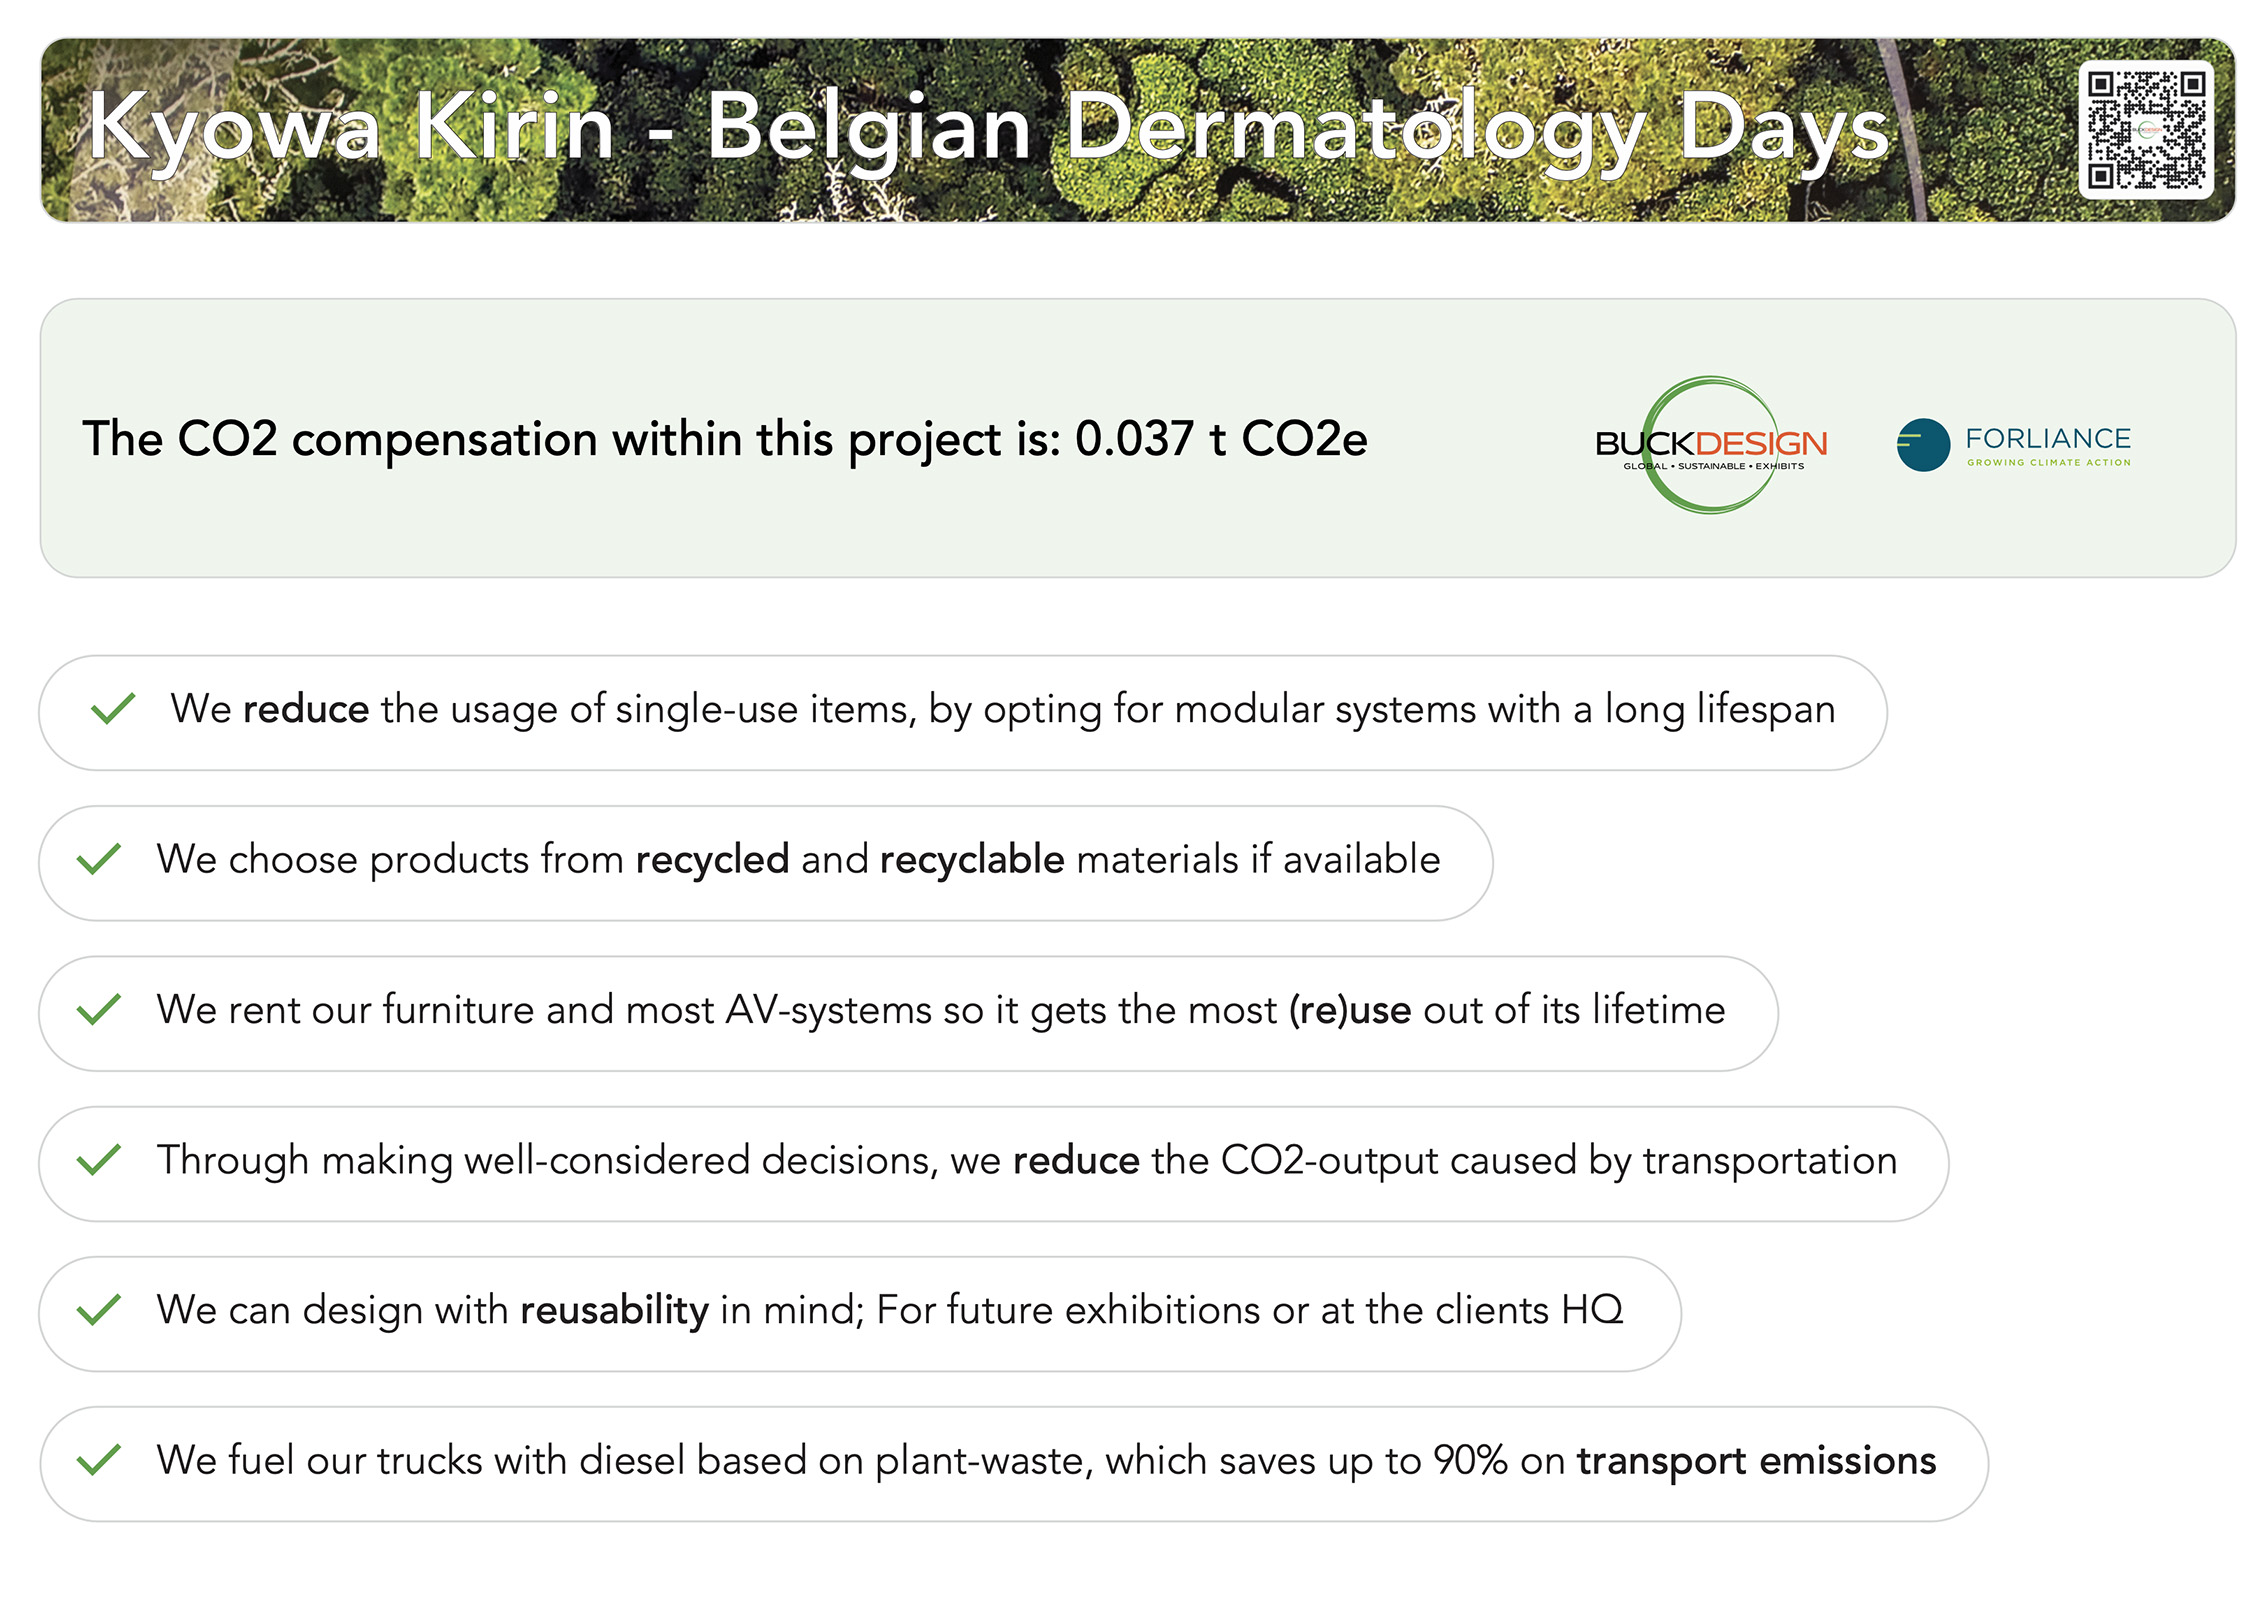
Task: Select the recycled and recyclable materials statement
Action: (798, 859)
